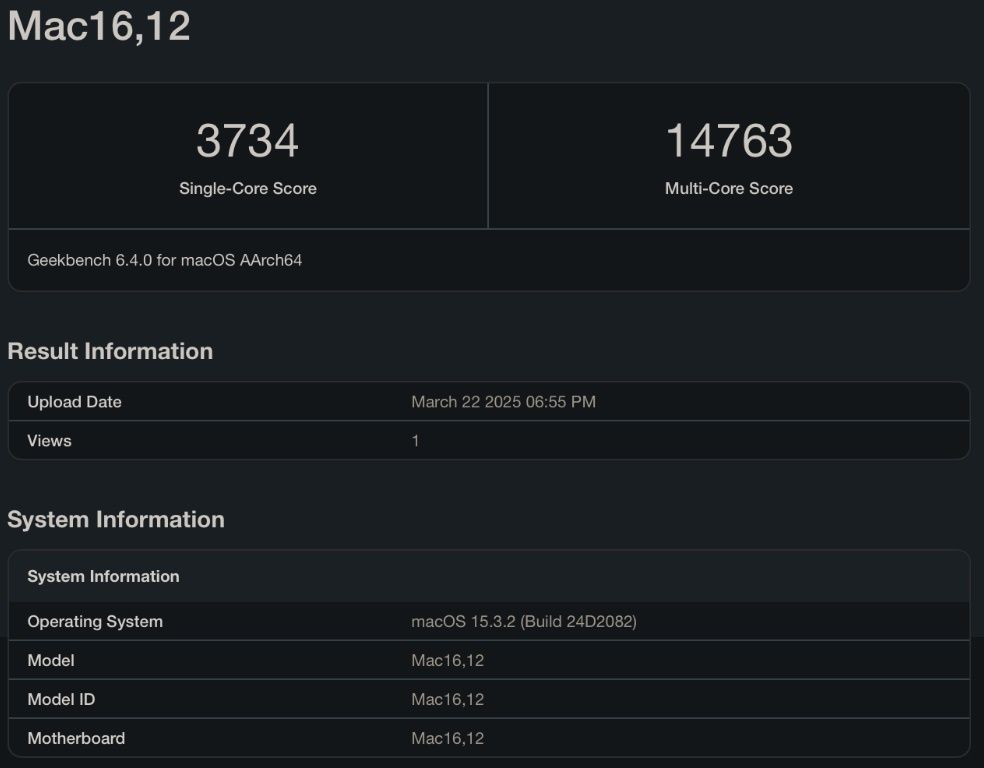Select the Views count value 1

pos(415,441)
